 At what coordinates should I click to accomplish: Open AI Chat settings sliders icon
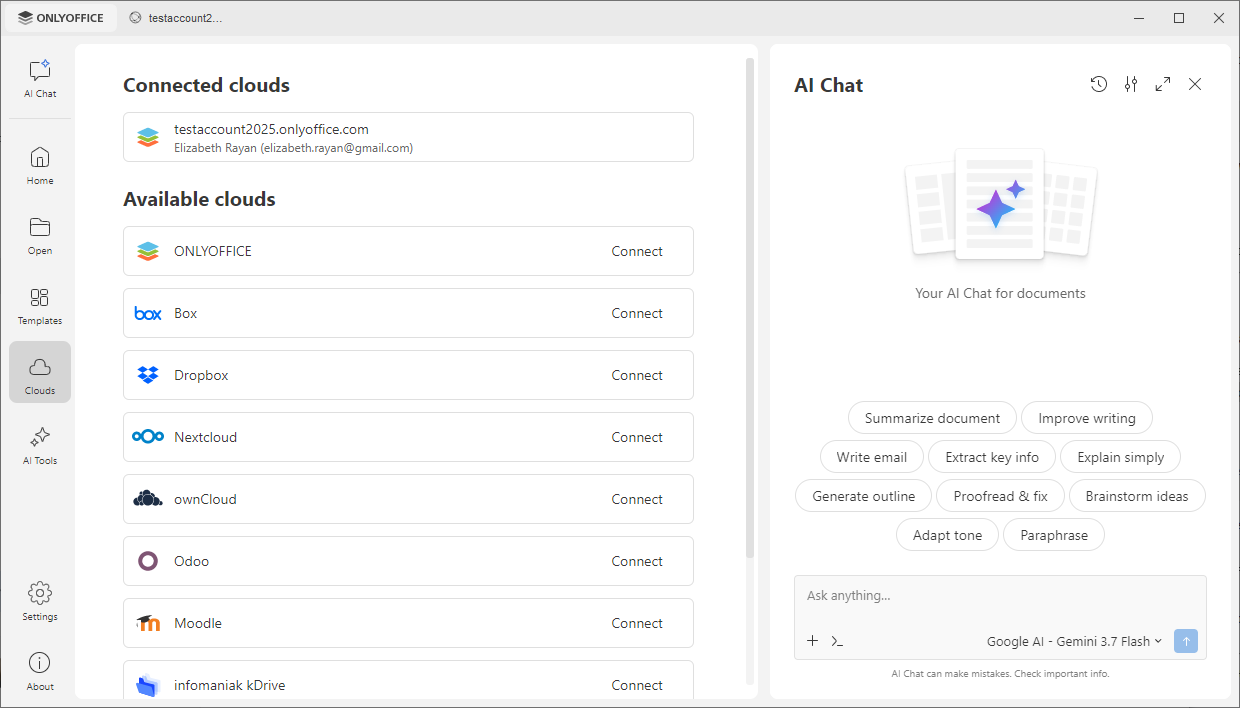coord(1131,85)
